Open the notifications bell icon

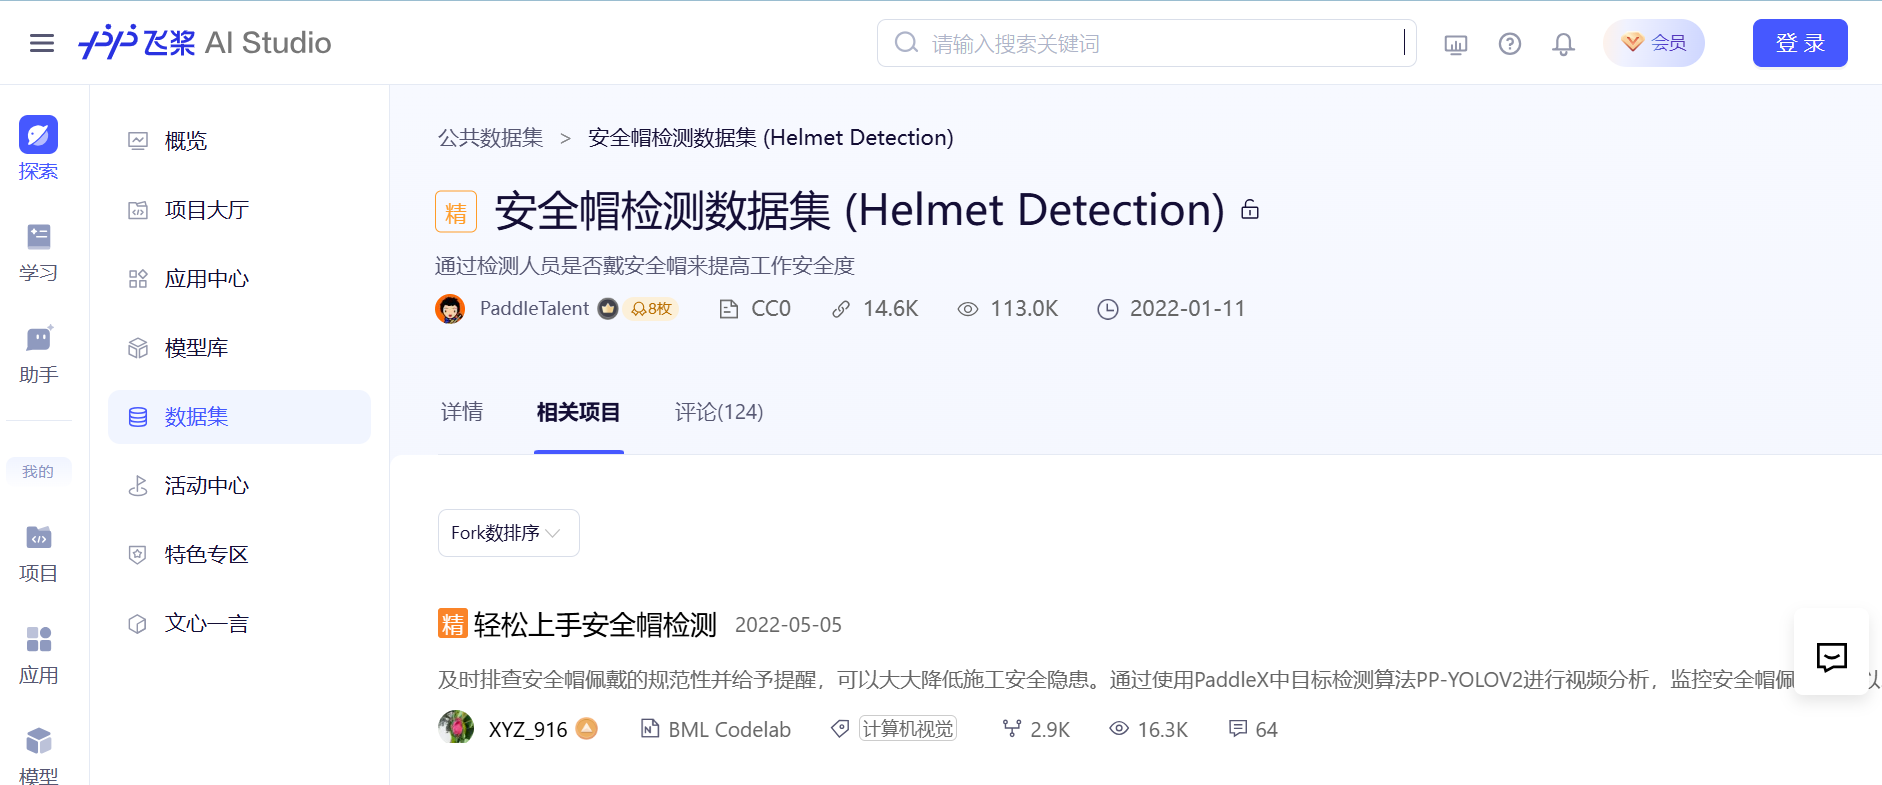point(1564,44)
